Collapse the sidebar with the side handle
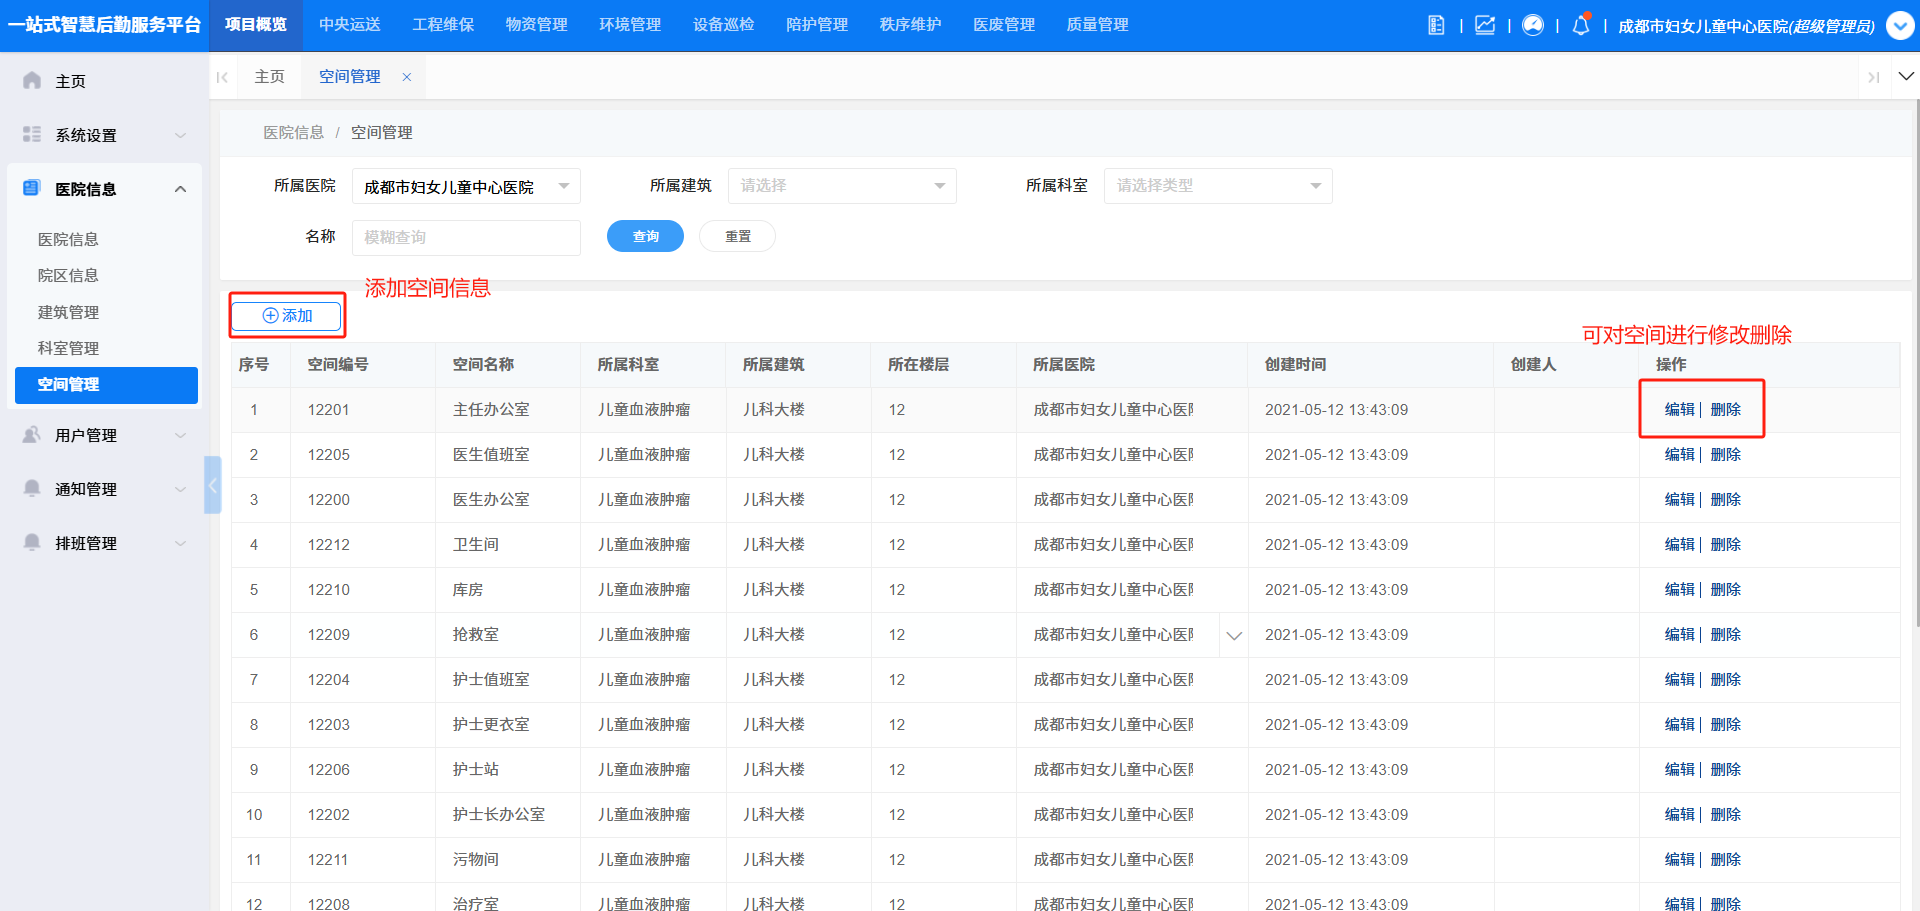Image resolution: width=1920 pixels, height=911 pixels. pyautogui.click(x=212, y=485)
